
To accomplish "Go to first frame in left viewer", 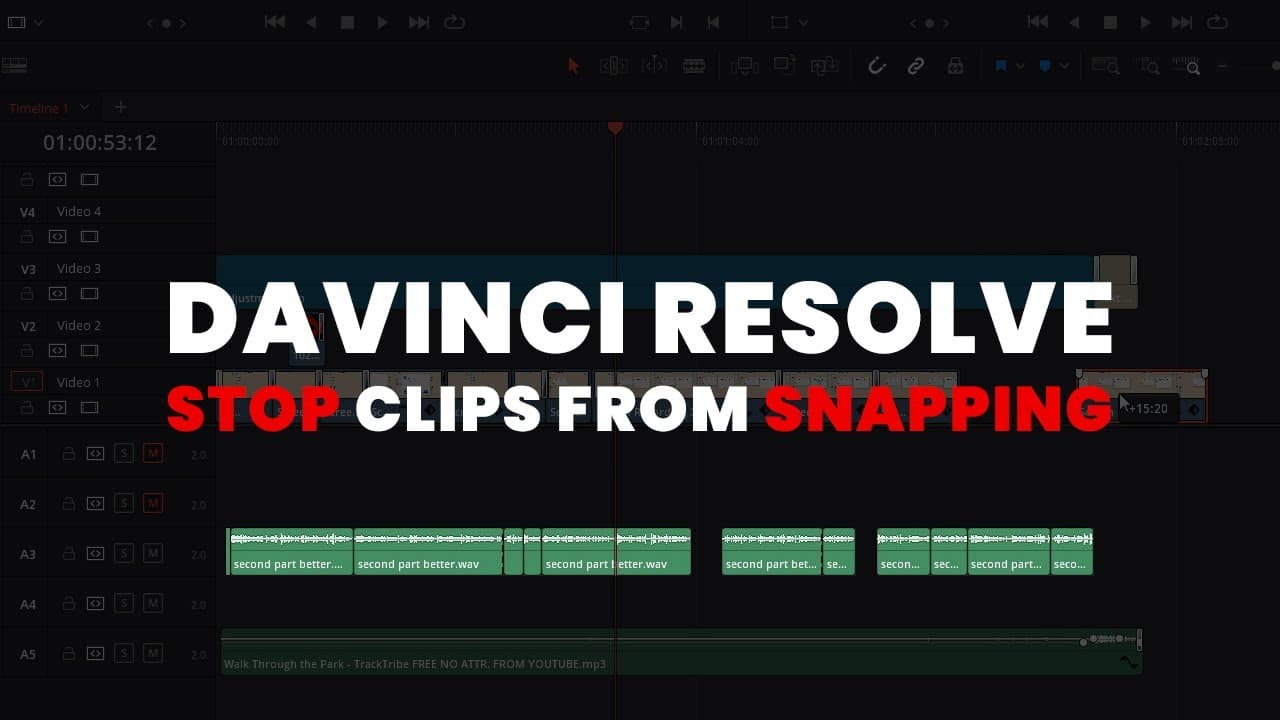I will (275, 22).
